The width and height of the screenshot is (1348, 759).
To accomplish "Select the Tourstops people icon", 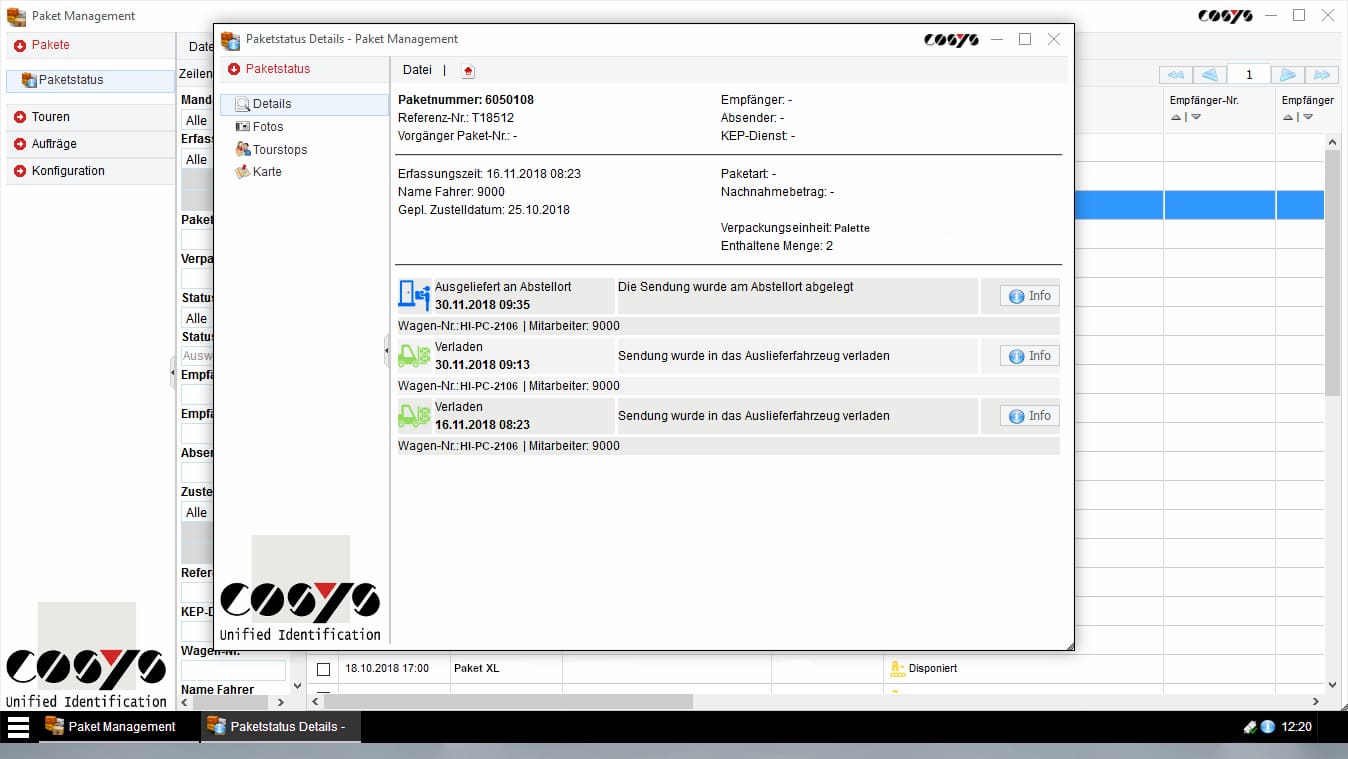I will tap(243, 149).
